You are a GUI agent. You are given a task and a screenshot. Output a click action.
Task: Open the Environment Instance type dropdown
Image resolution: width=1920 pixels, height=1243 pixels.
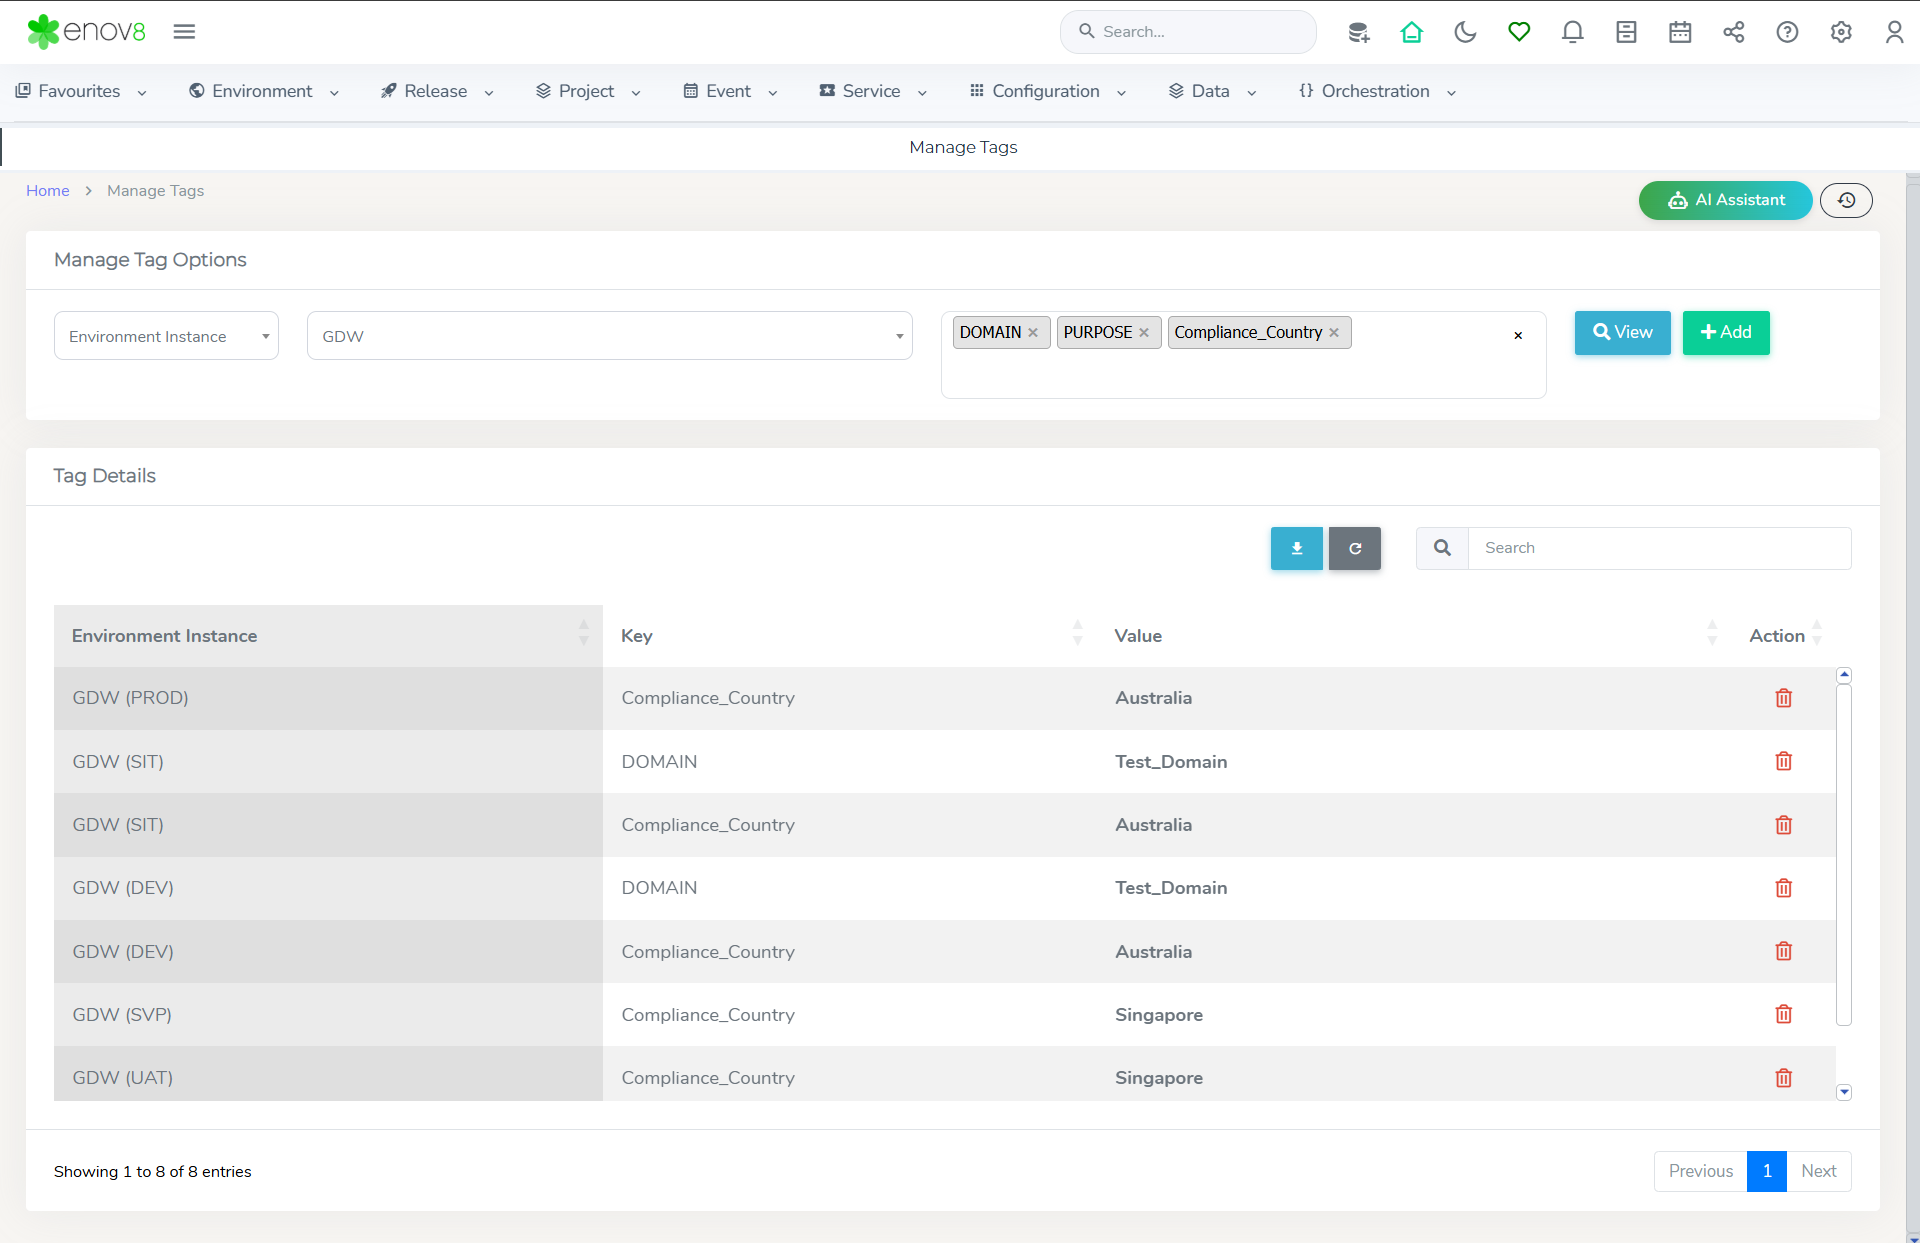pyautogui.click(x=166, y=336)
